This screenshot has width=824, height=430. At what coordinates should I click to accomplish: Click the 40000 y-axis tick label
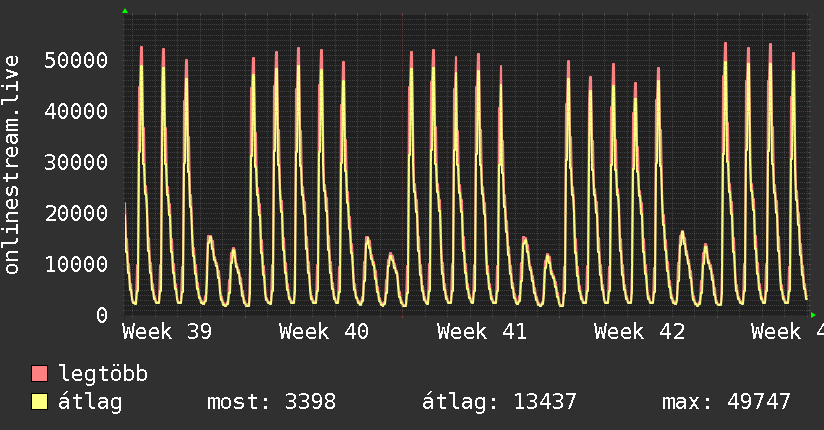tap(76, 111)
